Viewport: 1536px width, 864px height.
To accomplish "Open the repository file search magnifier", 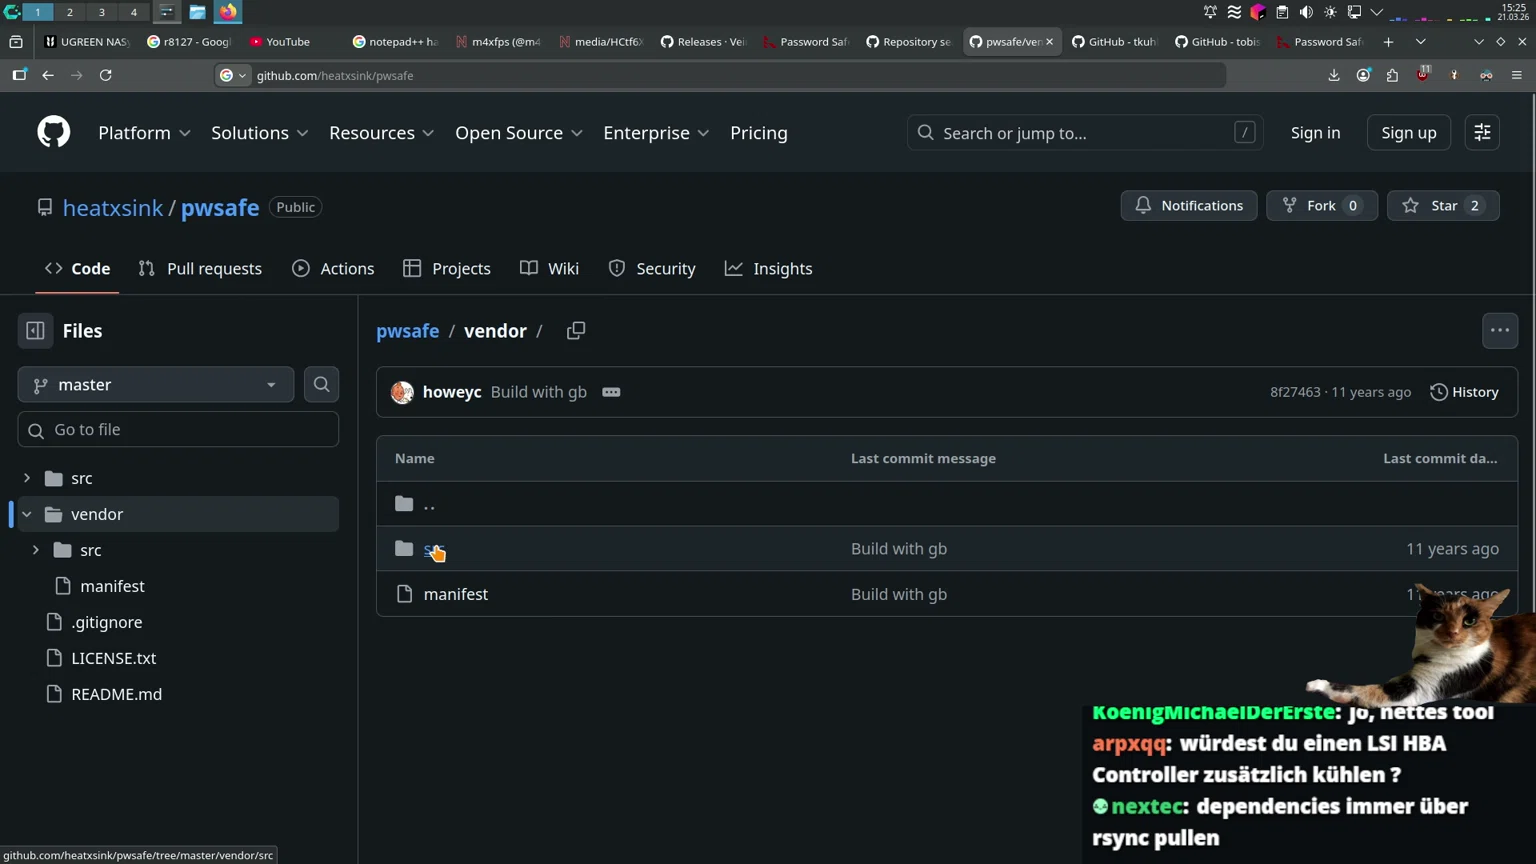I will [x=321, y=384].
